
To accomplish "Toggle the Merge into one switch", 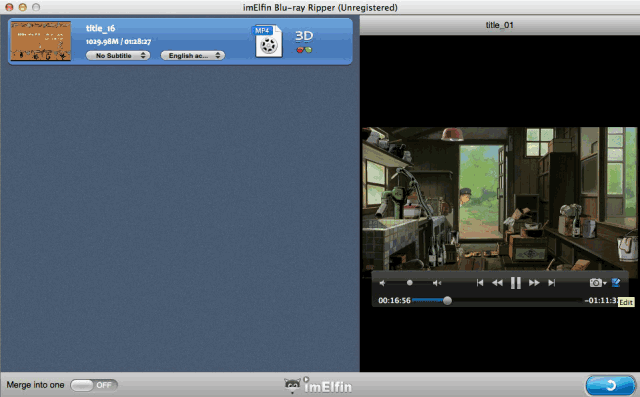I will (x=94, y=385).
